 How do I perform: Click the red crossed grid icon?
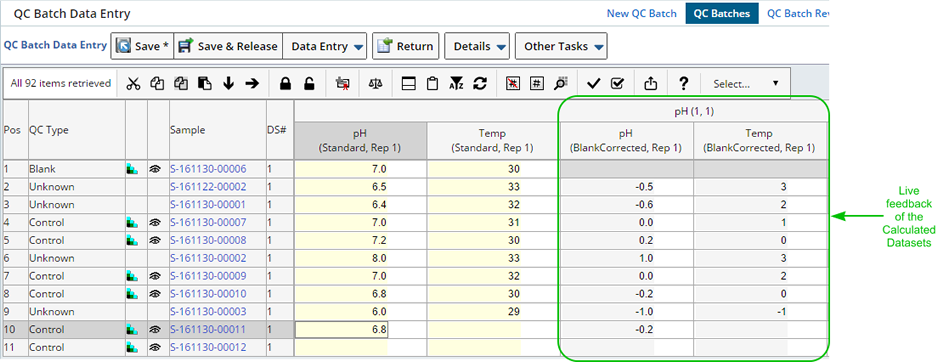[513, 84]
